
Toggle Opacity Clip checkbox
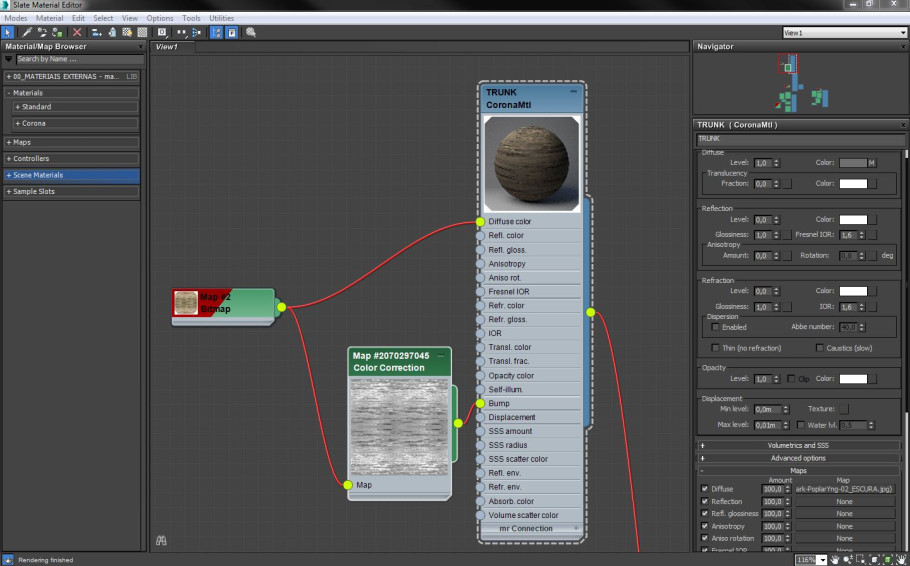click(x=791, y=378)
